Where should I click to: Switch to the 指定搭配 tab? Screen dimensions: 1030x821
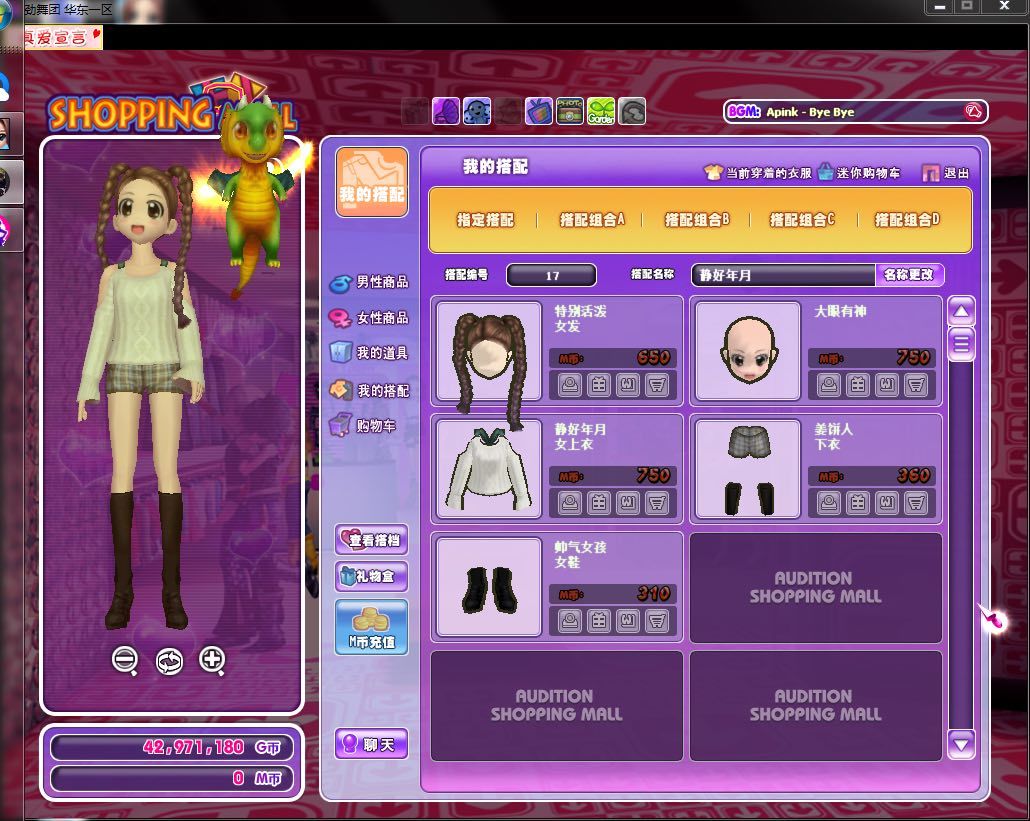point(485,220)
